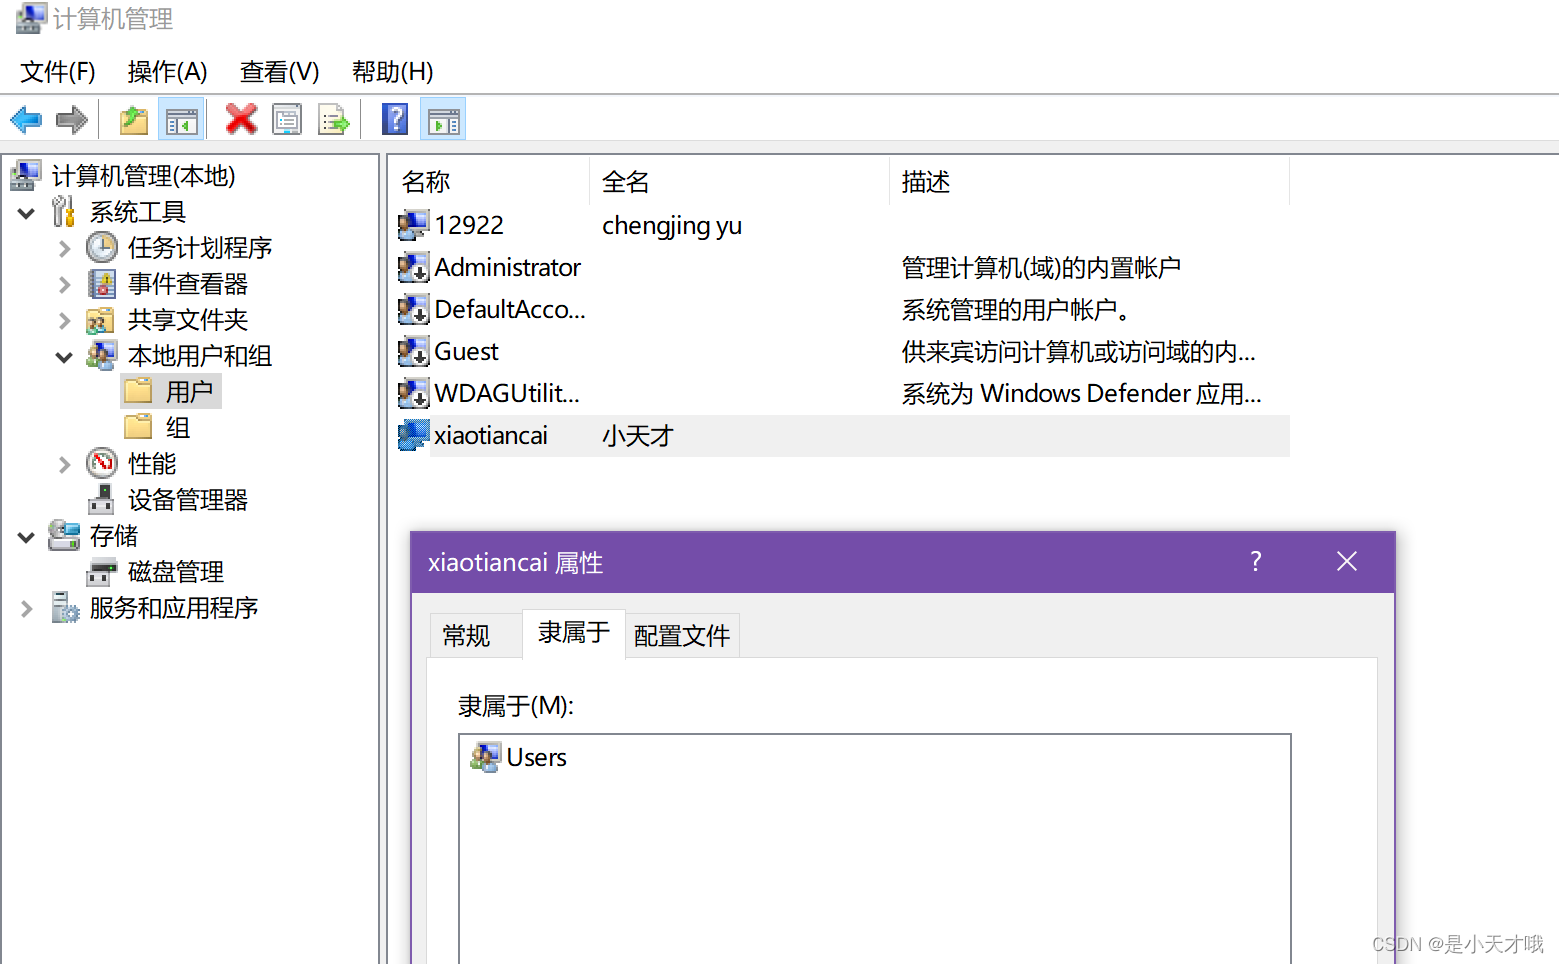
Task: Click the dialog help question mark button
Action: click(1255, 562)
